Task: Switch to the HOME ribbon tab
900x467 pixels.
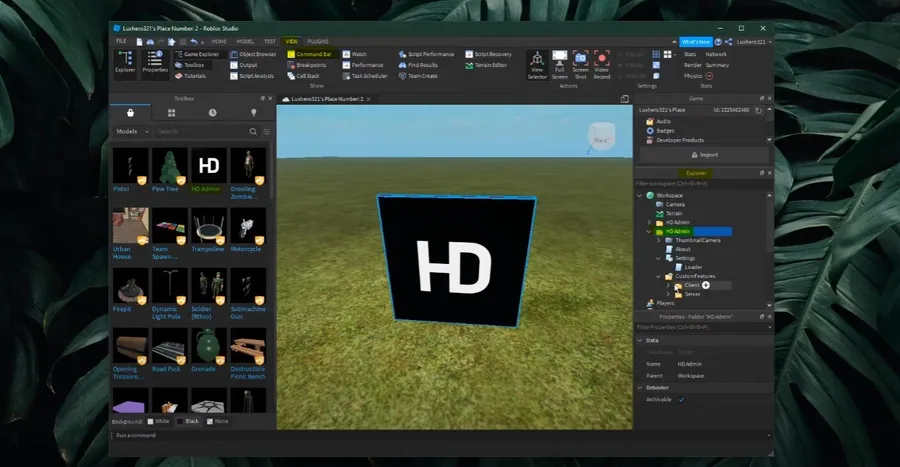Action: (x=219, y=41)
